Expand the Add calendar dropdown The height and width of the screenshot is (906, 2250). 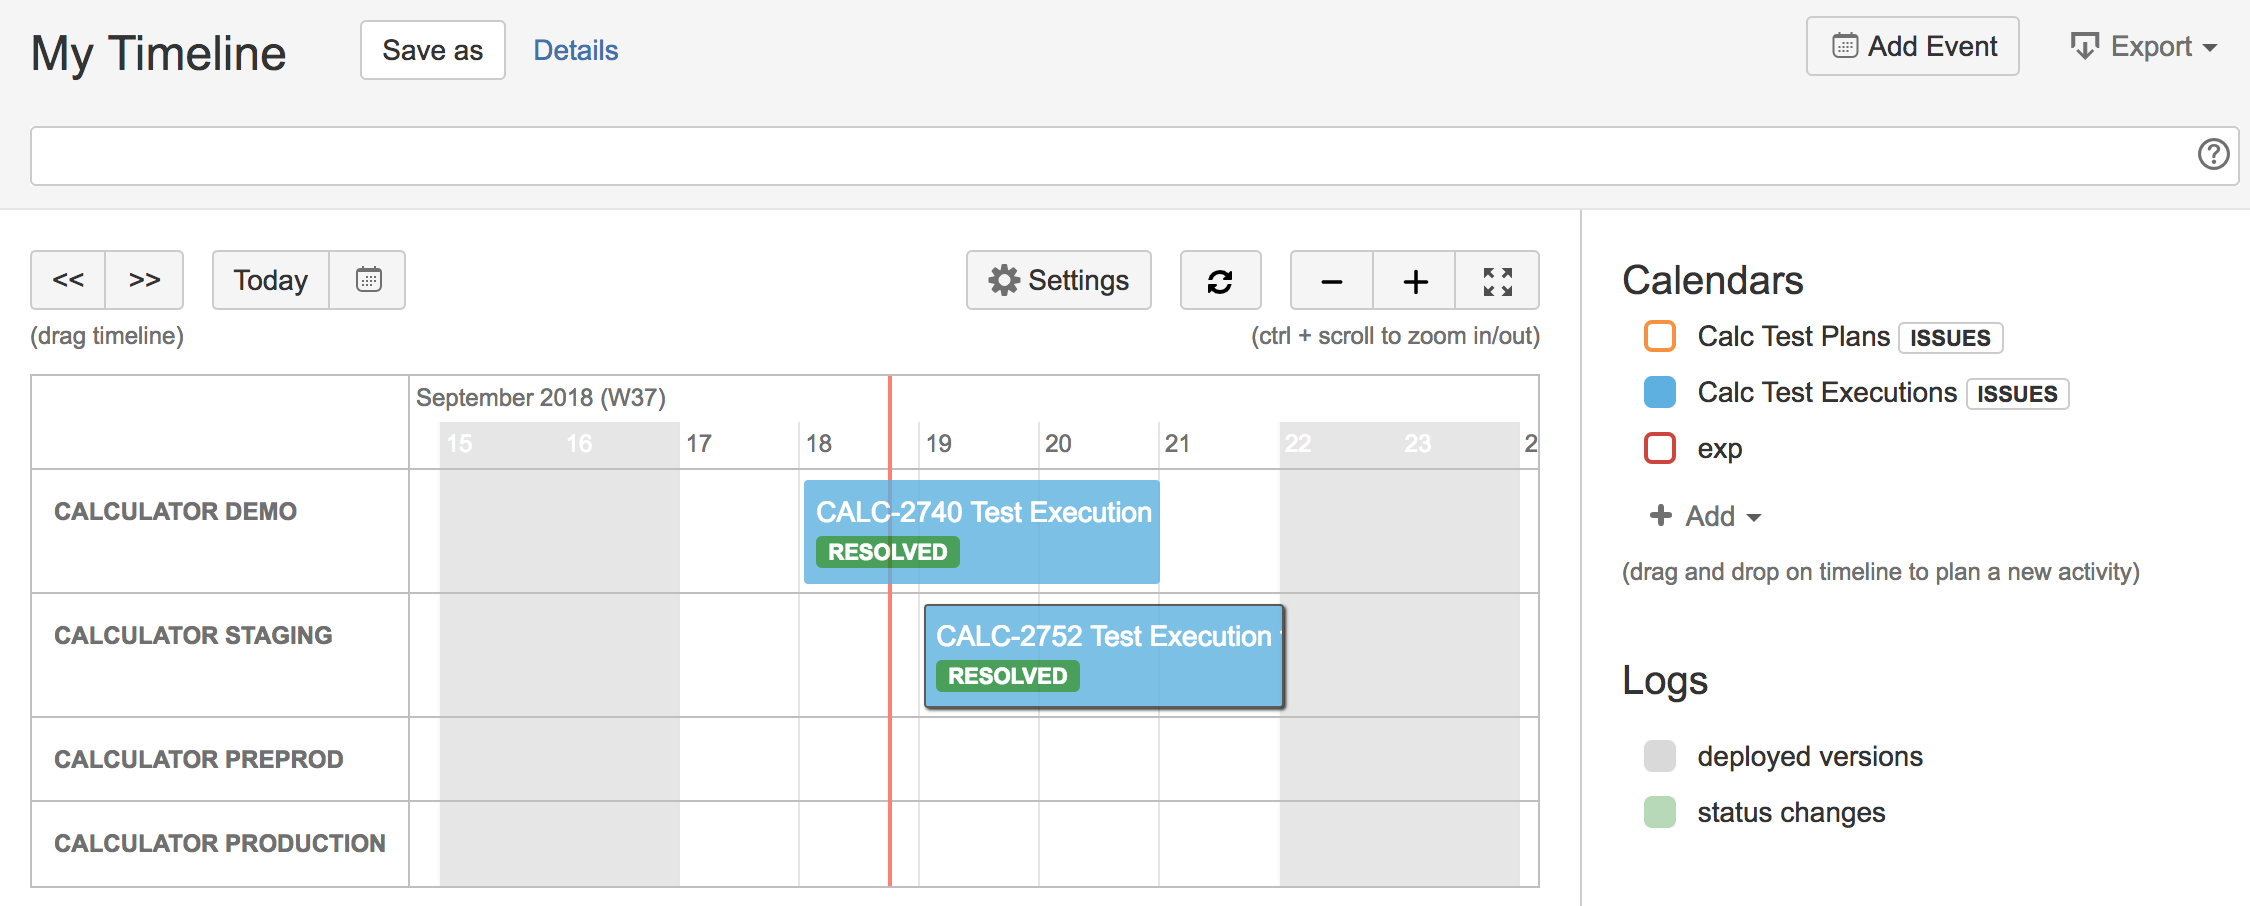[x=1705, y=516]
